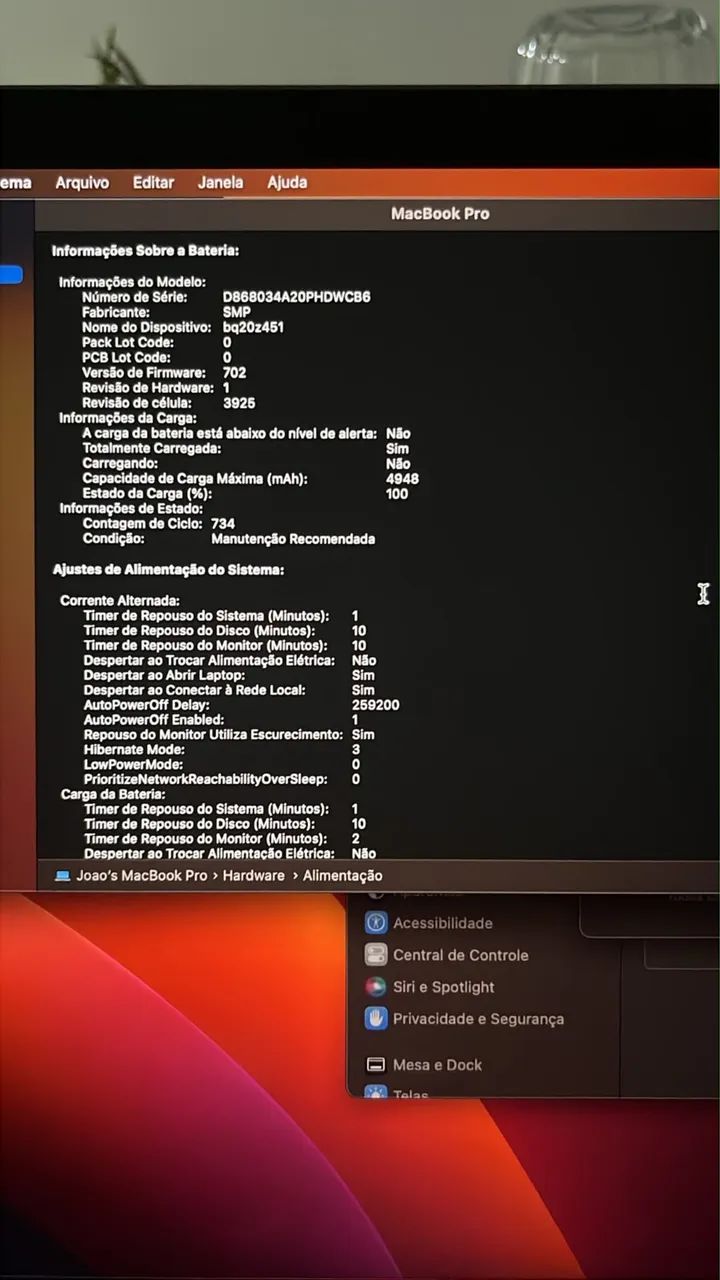The image size is (720, 1280).
Task: Select Alimentação in the path bar
Action: pos(343,875)
